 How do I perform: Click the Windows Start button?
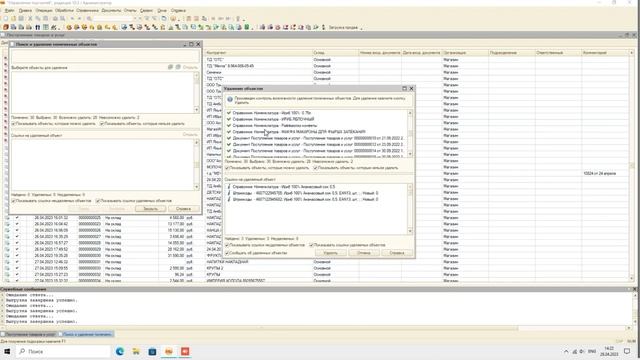(x=7, y=351)
